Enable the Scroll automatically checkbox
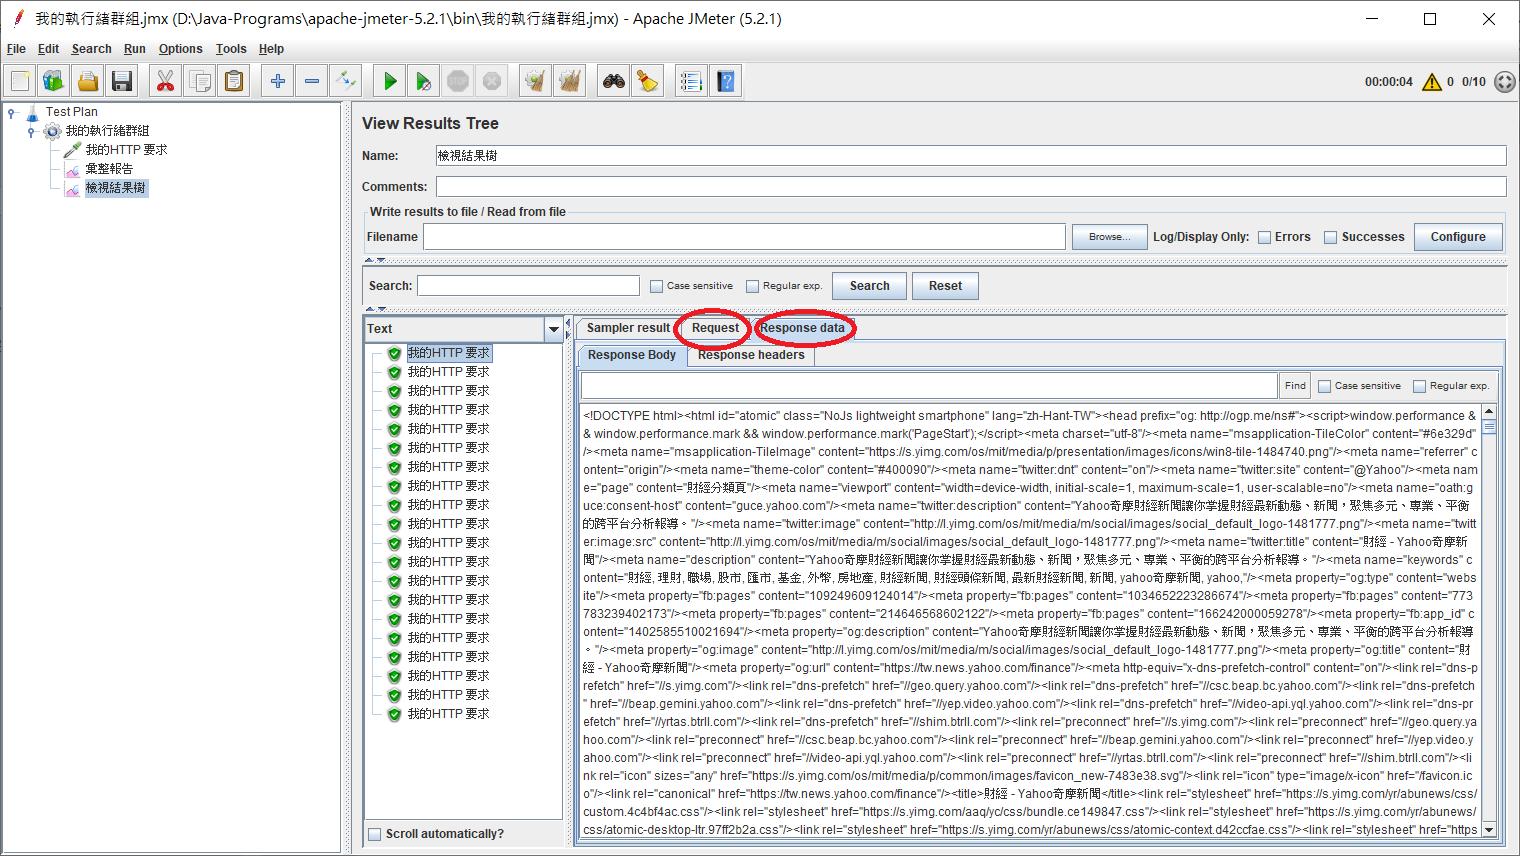The image size is (1520, 856). tap(375, 834)
